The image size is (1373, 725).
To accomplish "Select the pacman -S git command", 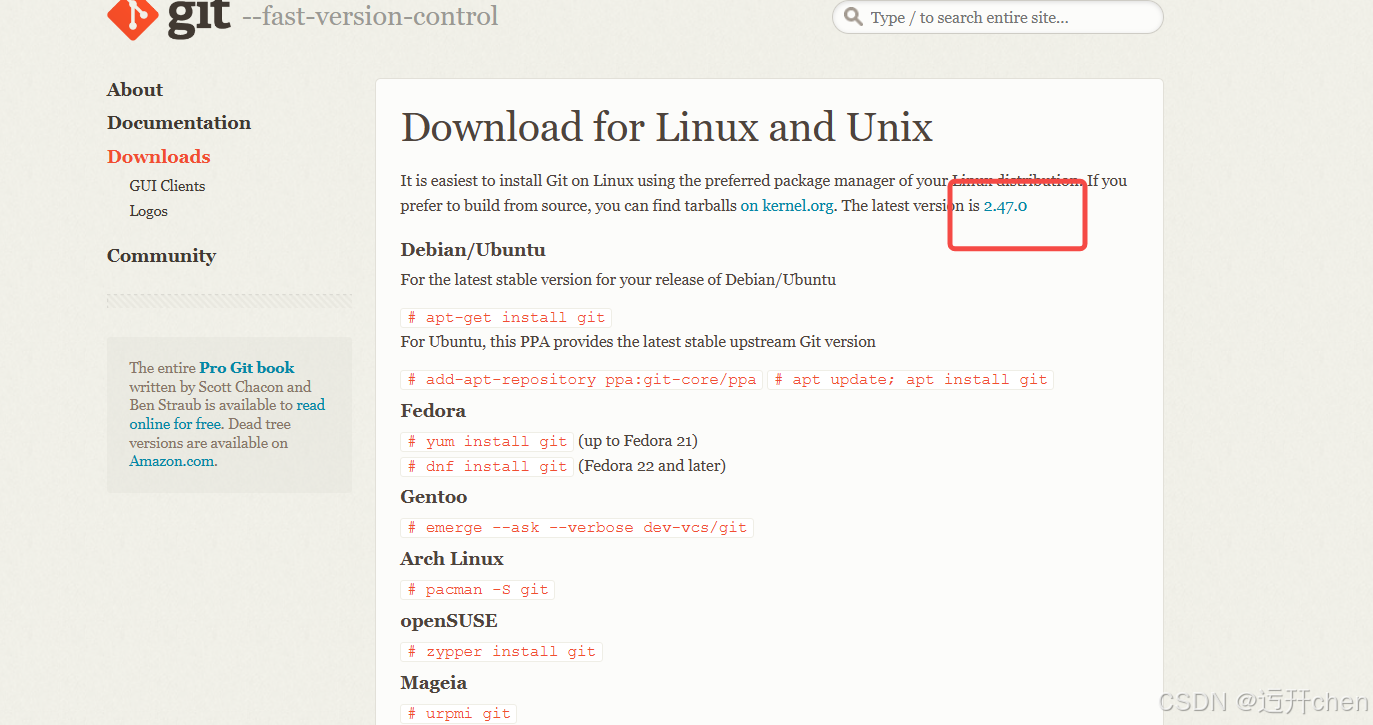I will 477,589.
